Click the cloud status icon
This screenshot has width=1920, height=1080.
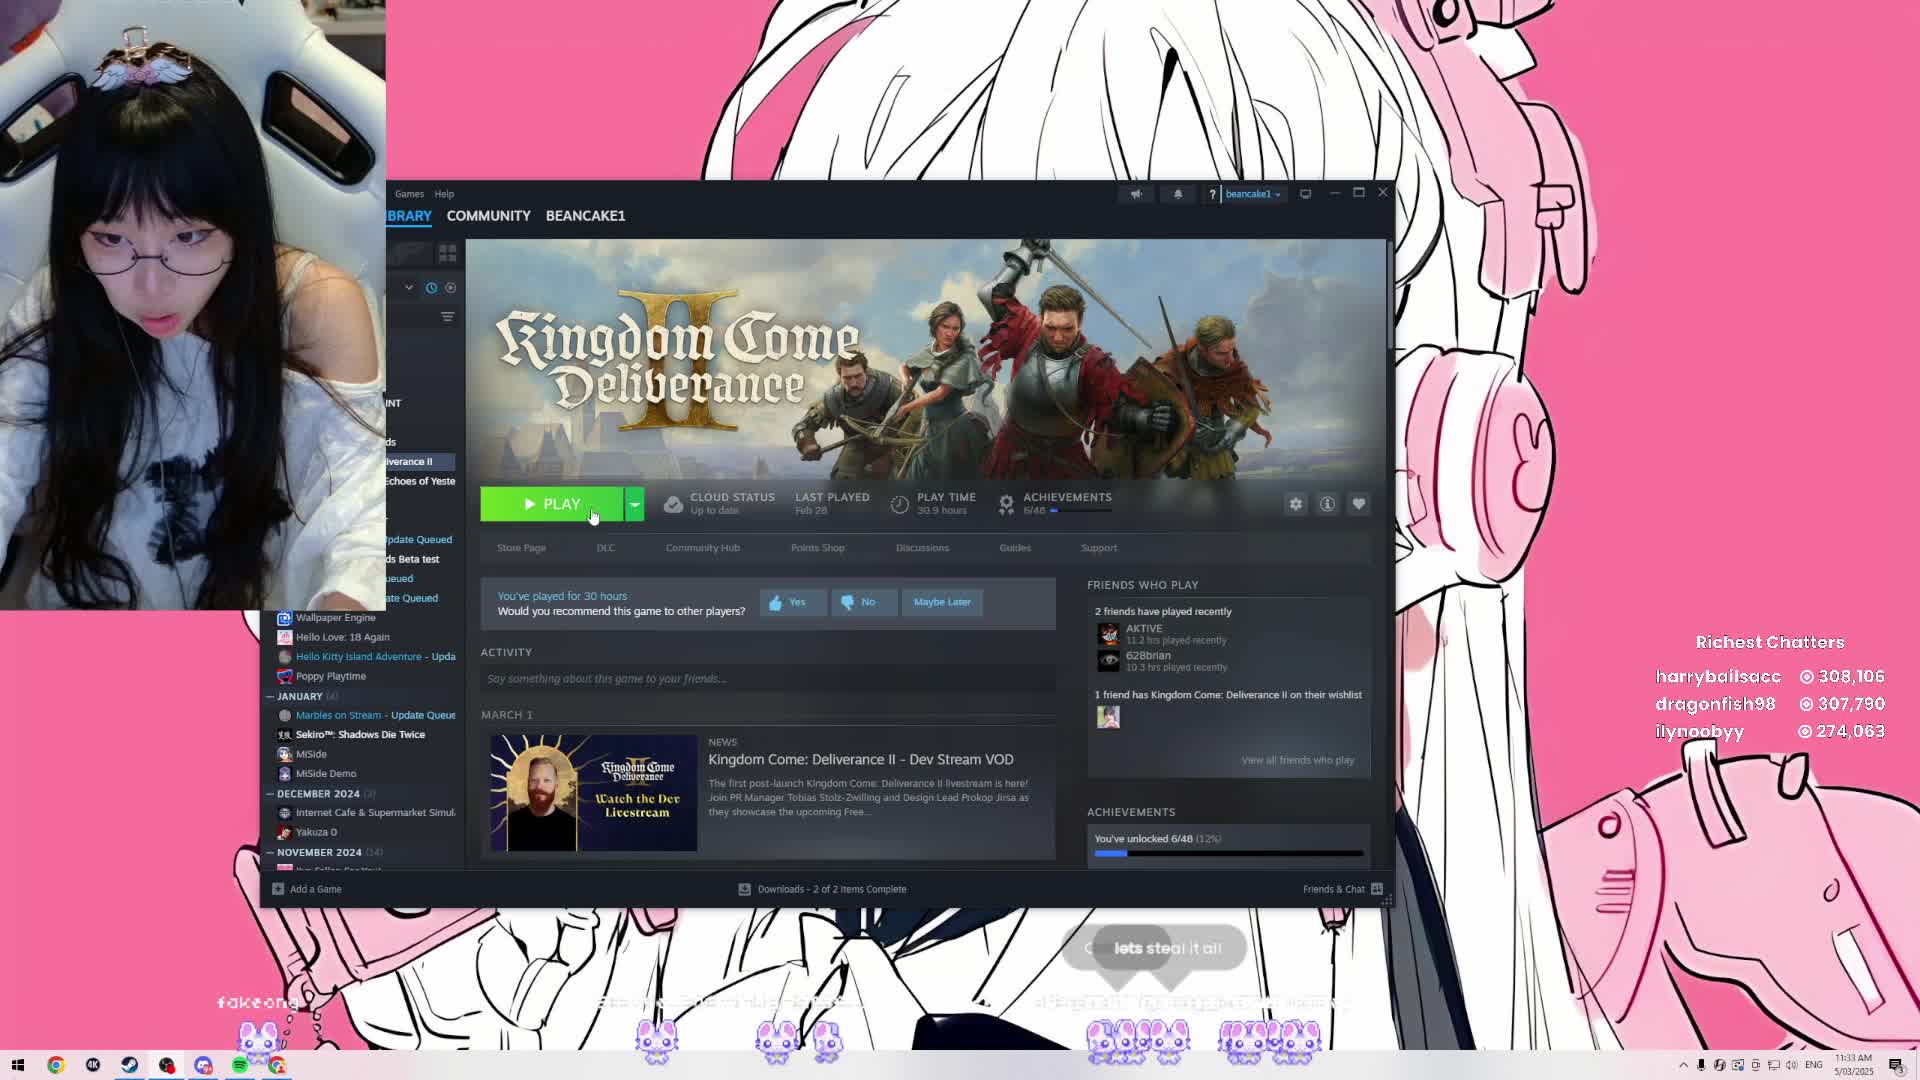[673, 504]
